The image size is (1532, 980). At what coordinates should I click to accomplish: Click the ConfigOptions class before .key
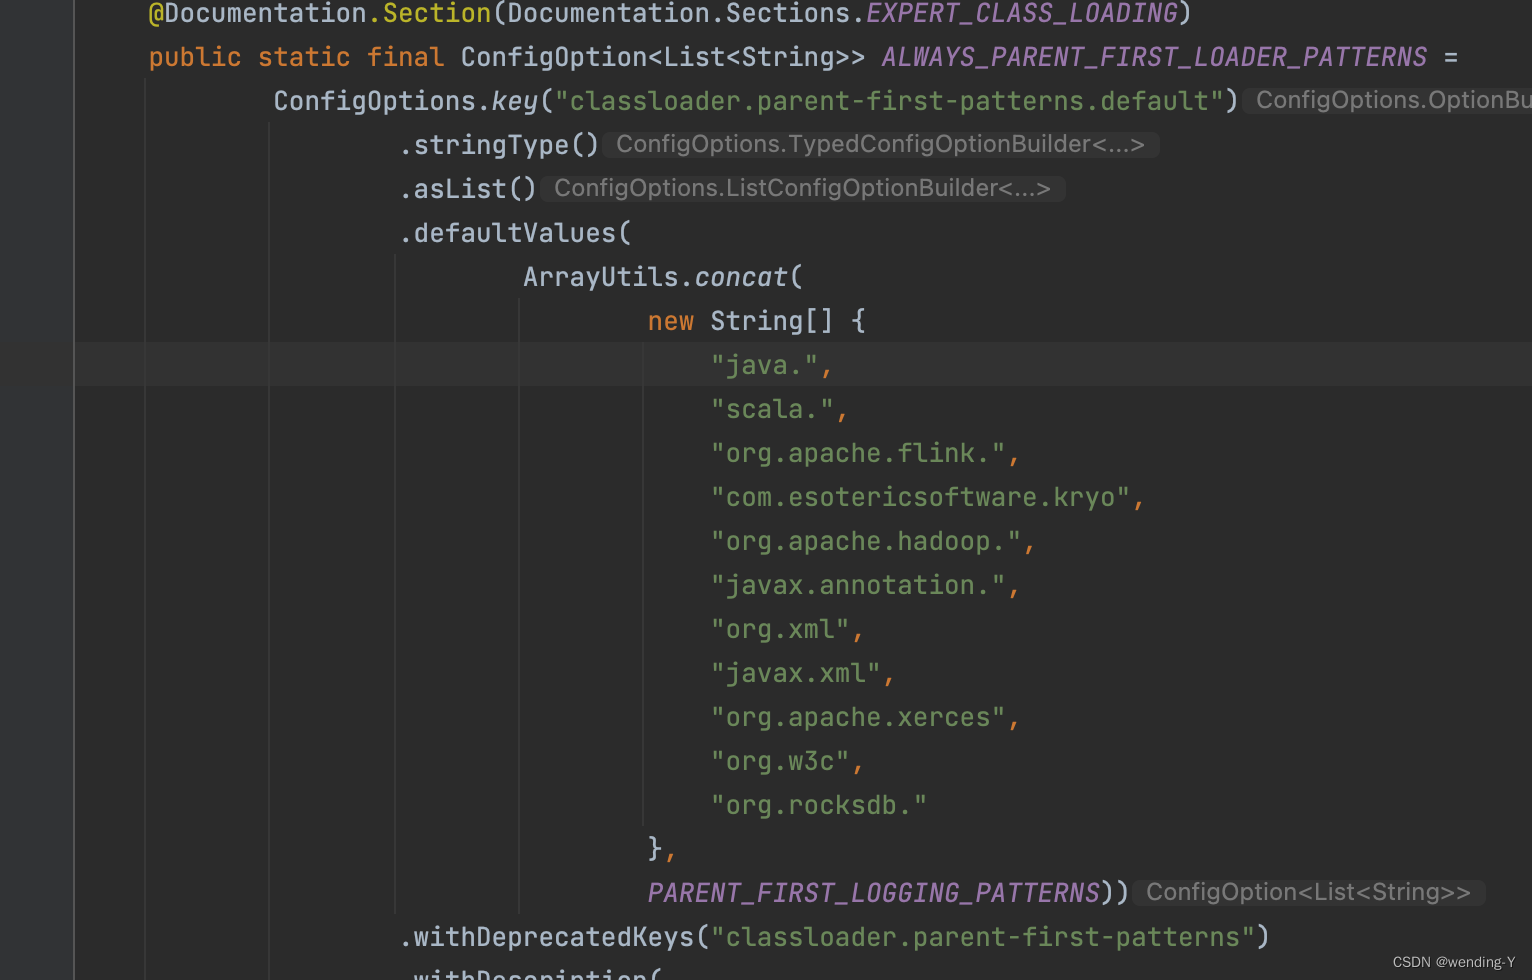click(375, 101)
